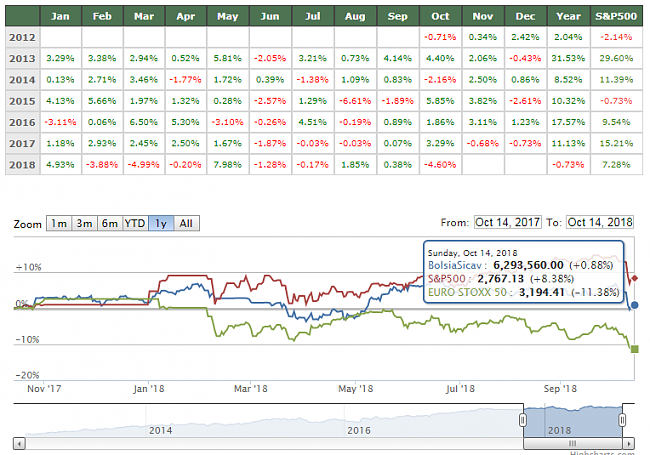Viewport: 650px width, 455px height.
Task: Click the green EURO STOXX 50 square marker
Action: 635,348
